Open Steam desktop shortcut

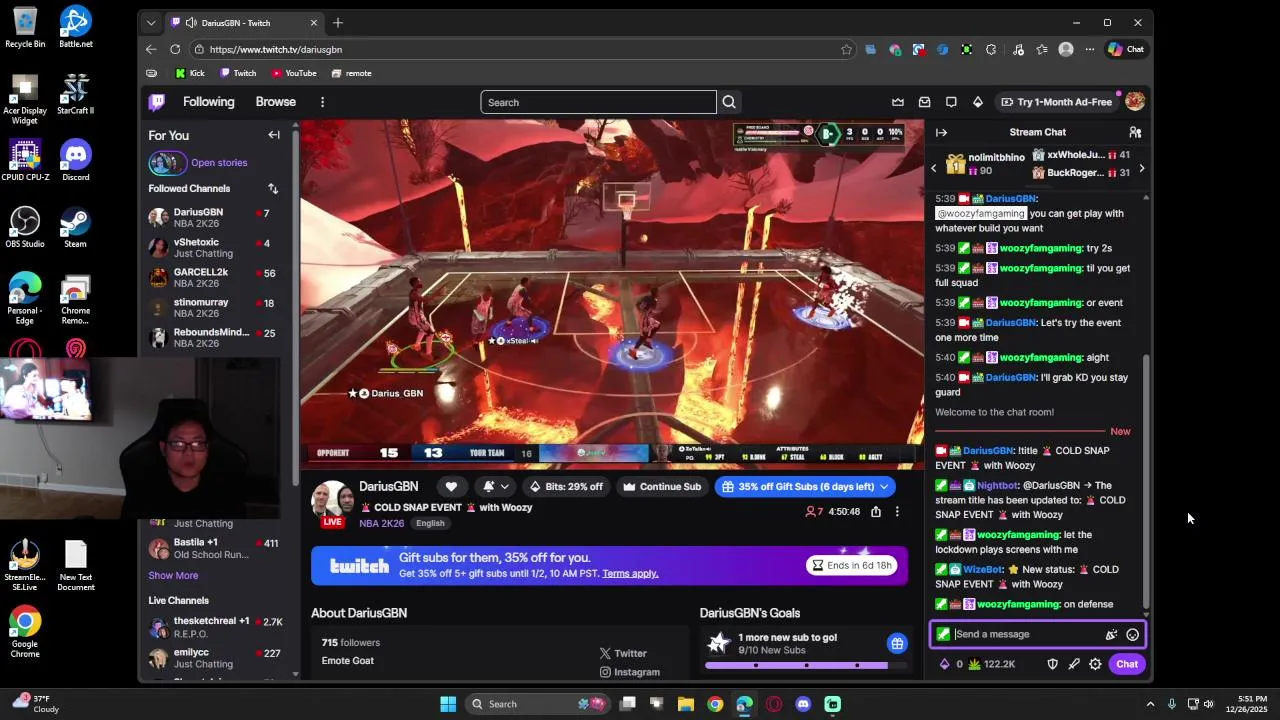pos(75,228)
